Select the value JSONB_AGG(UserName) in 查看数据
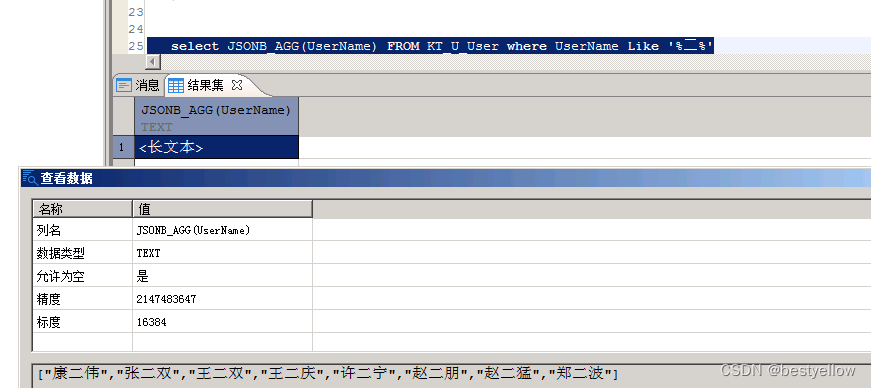Screen dimensions: 871x388 pyautogui.click(x=193, y=230)
